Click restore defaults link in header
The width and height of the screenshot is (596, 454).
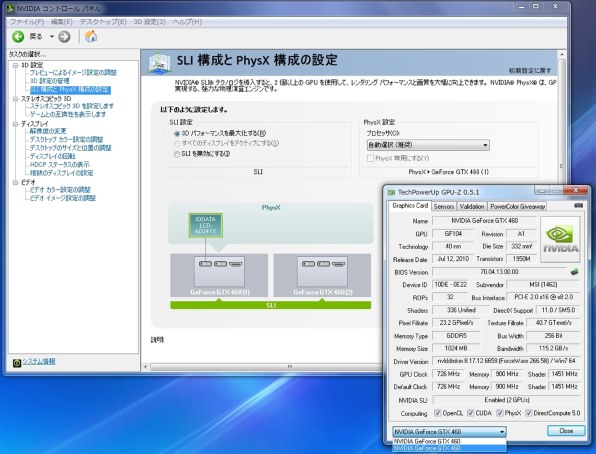[529, 71]
